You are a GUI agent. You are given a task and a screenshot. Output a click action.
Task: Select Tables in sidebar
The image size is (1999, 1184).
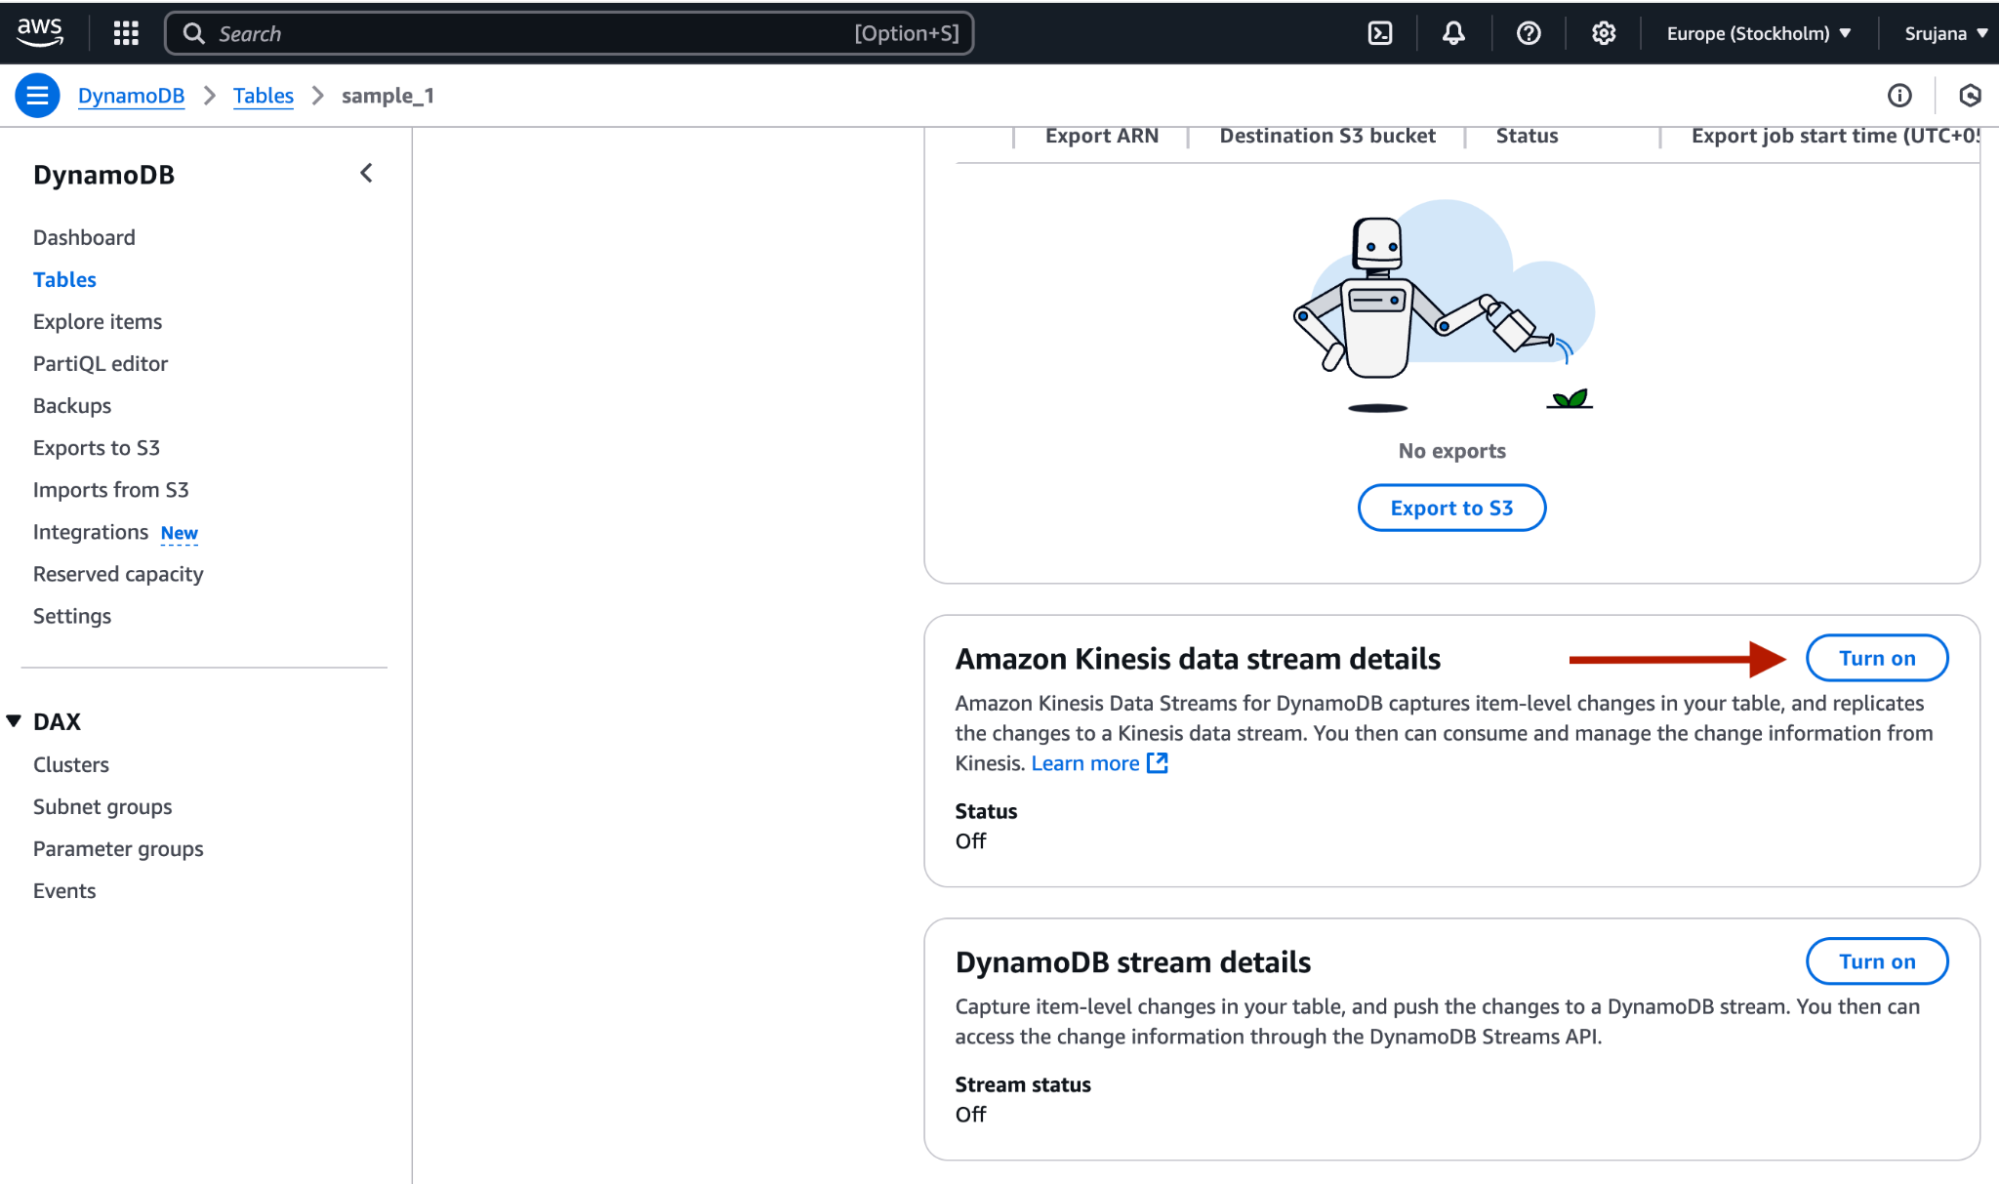tap(65, 279)
